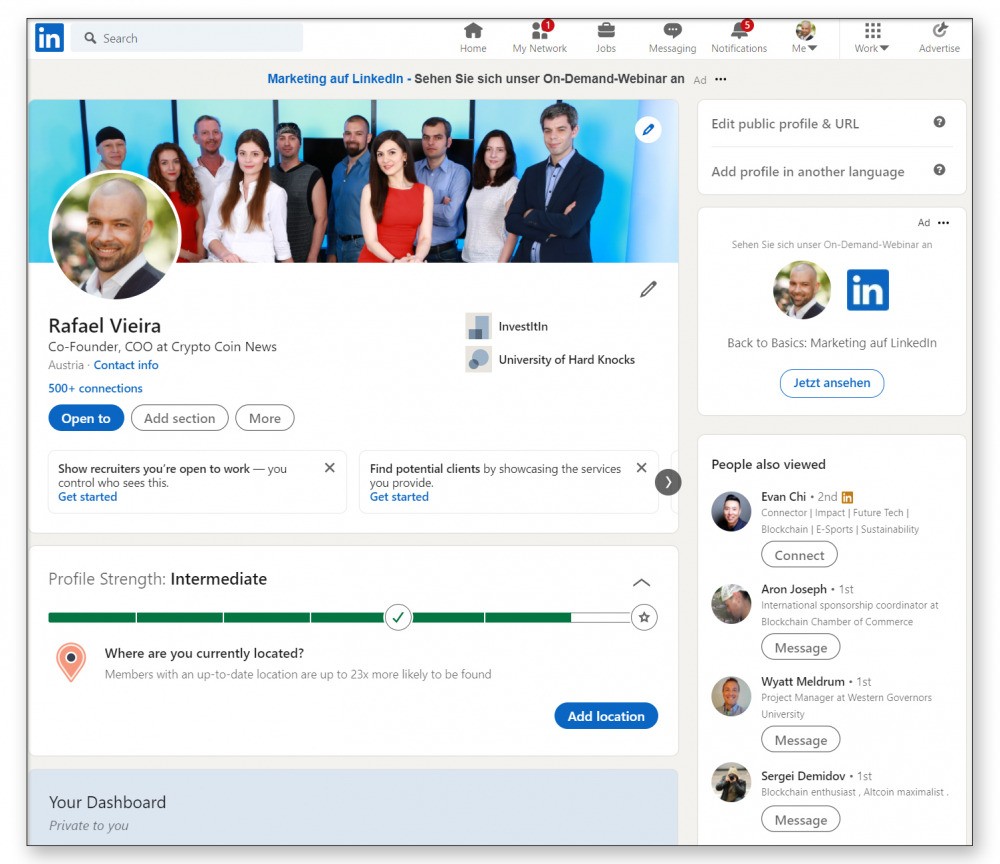This screenshot has width=1000, height=864.
Task: Click Get started under open to work
Action: 87,497
